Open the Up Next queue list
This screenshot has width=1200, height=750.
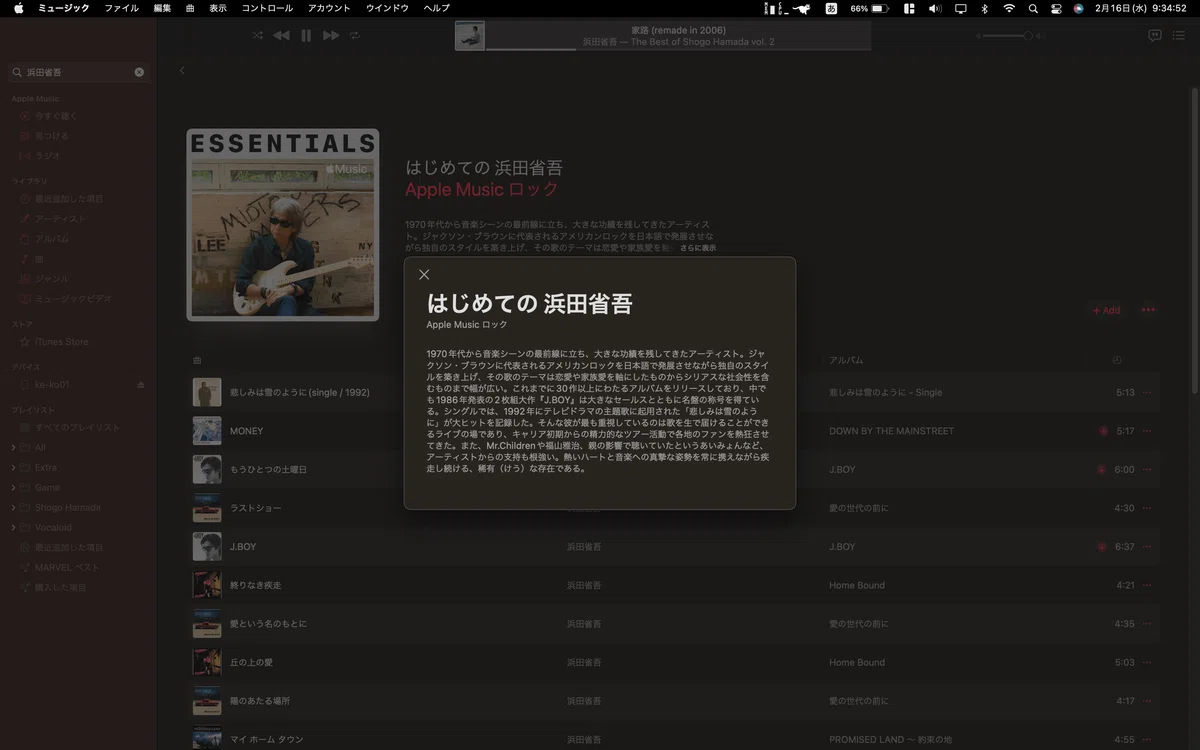(x=1180, y=35)
